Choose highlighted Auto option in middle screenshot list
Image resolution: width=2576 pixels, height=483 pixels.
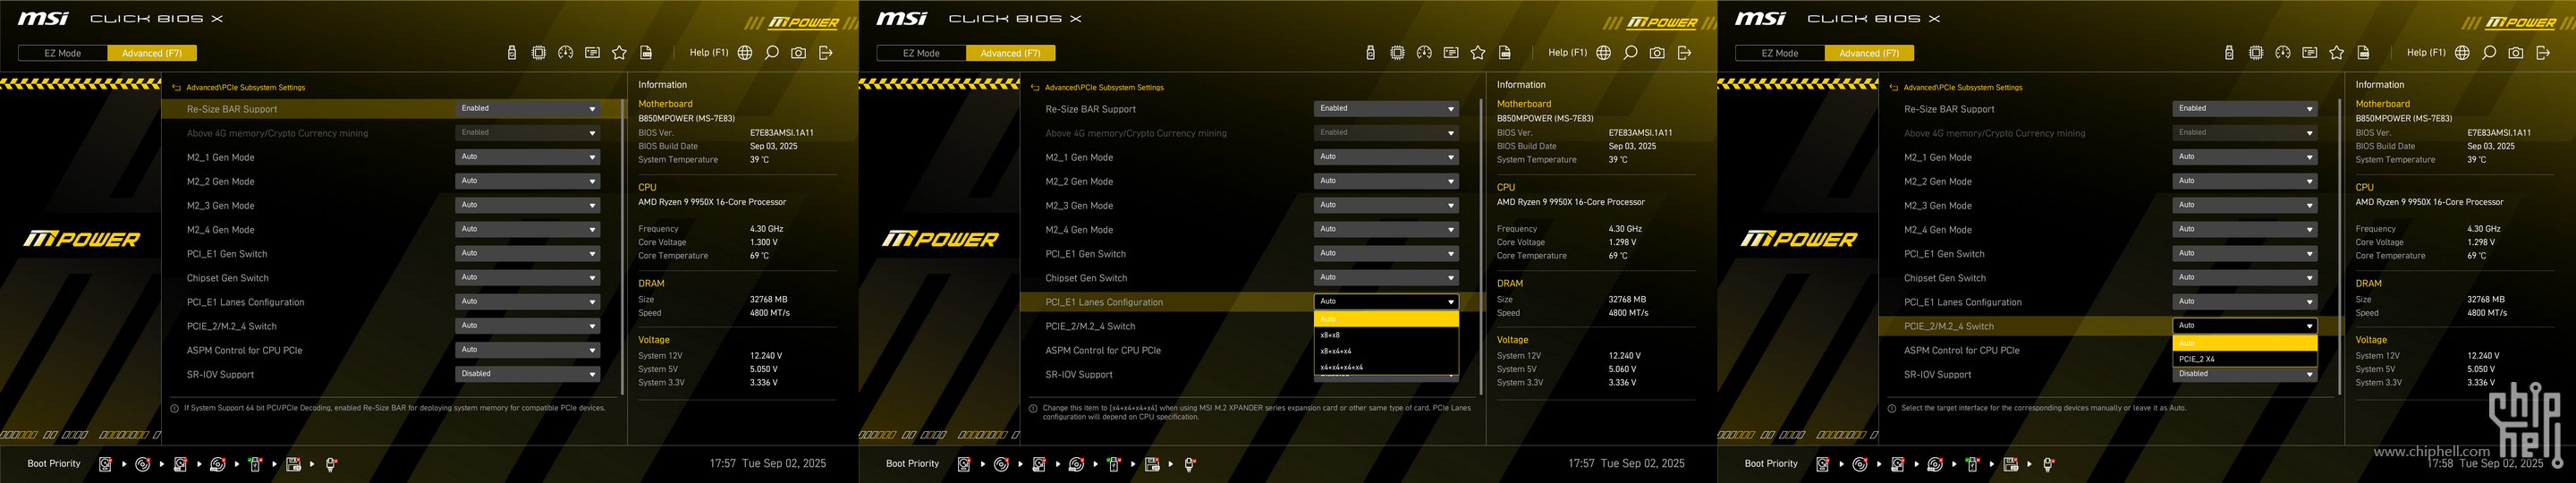coord(1387,319)
